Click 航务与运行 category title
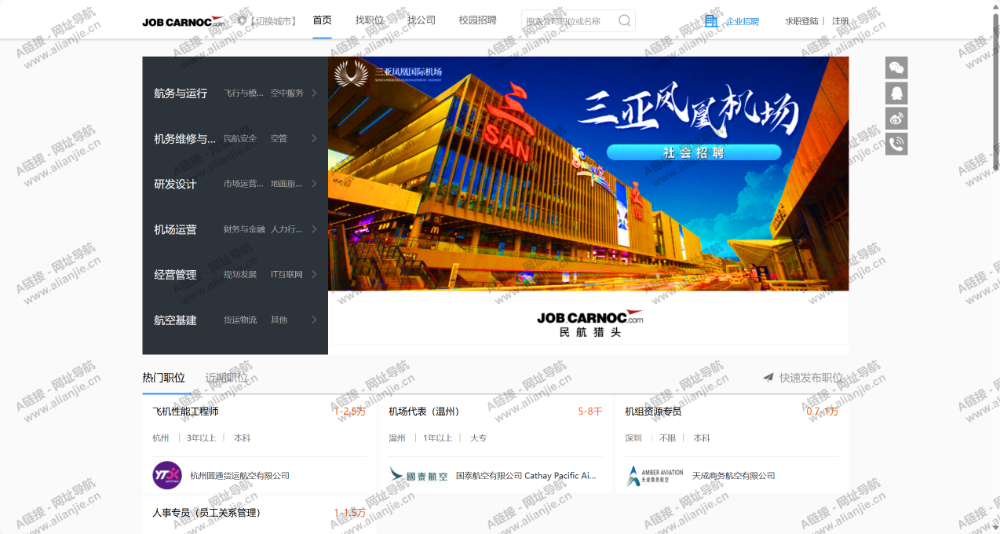This screenshot has height=534, width=1000. (180, 93)
